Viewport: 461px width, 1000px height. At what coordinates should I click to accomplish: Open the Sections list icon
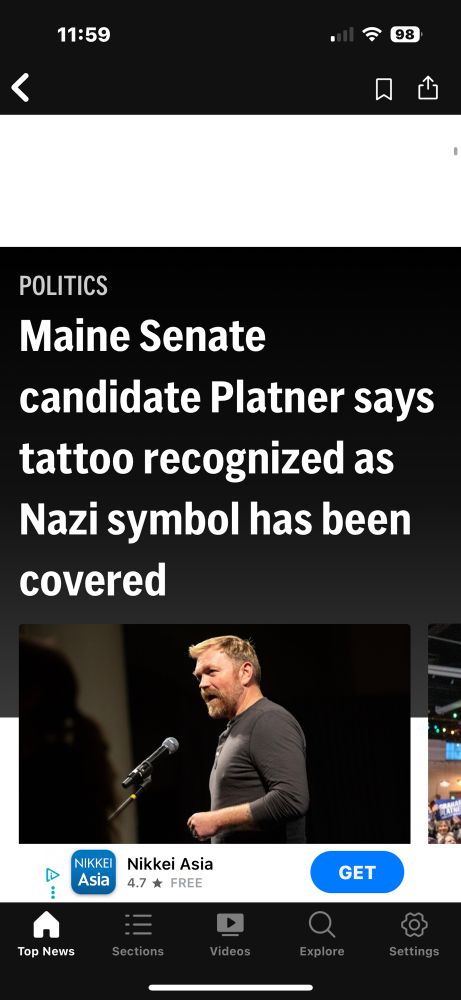tap(138, 924)
